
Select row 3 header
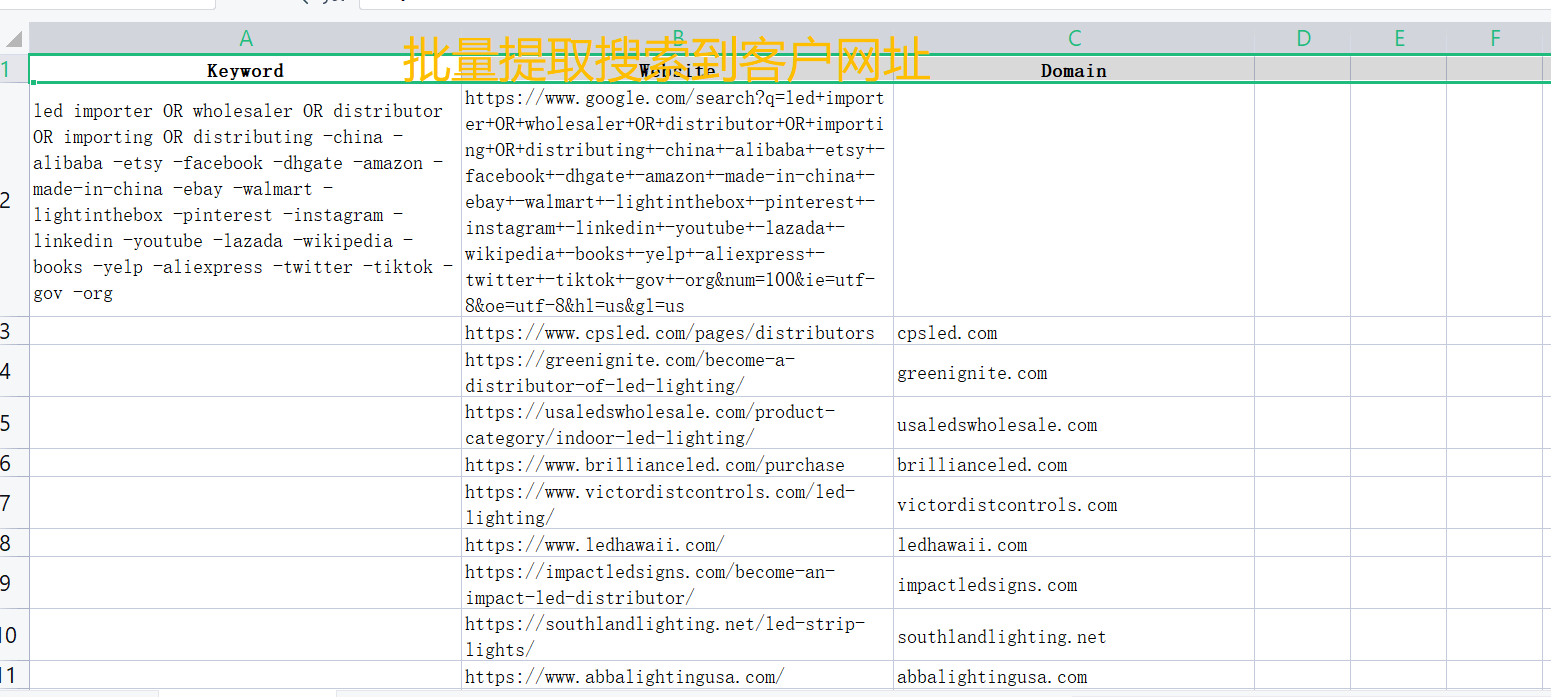14,331
